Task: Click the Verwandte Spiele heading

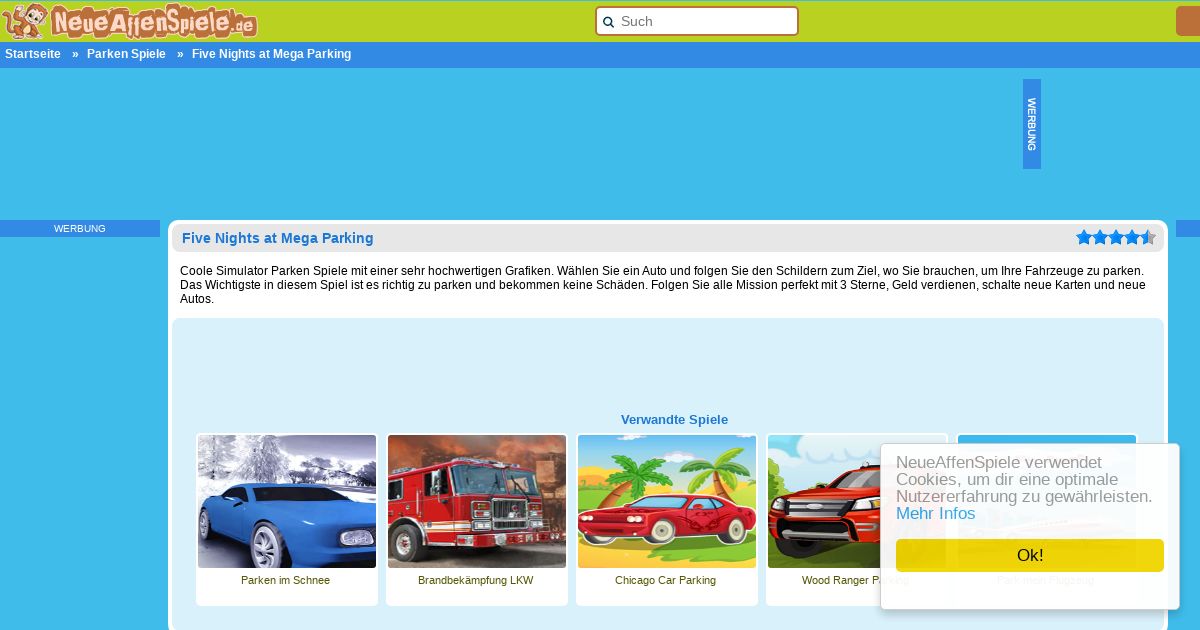Action: (x=674, y=420)
